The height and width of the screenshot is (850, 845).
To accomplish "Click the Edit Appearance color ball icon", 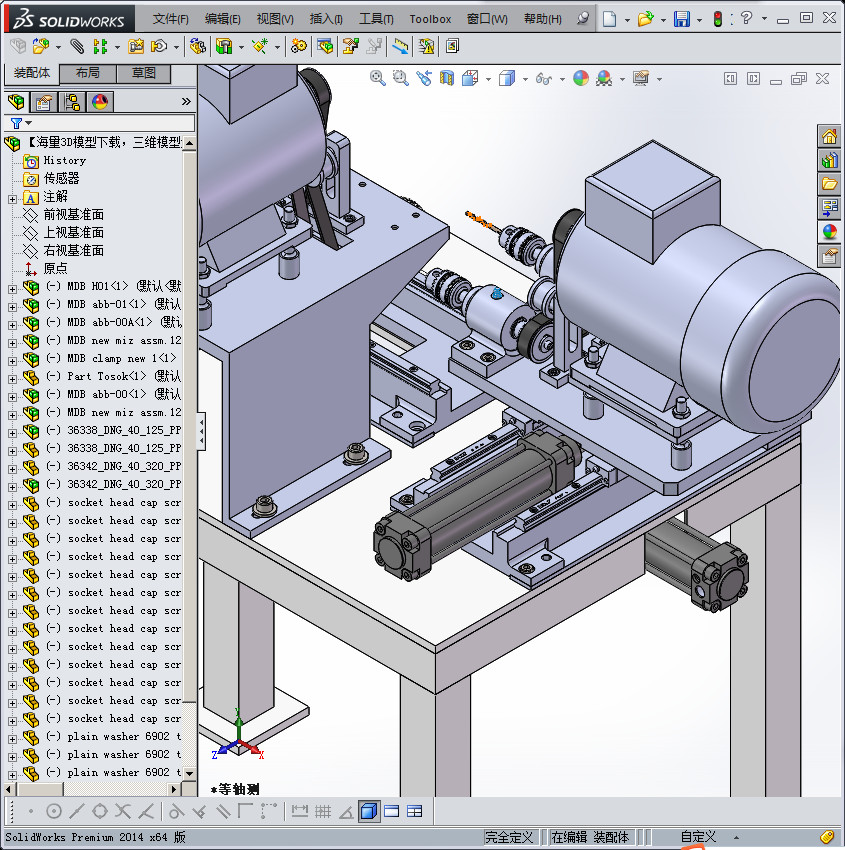I will [580, 79].
